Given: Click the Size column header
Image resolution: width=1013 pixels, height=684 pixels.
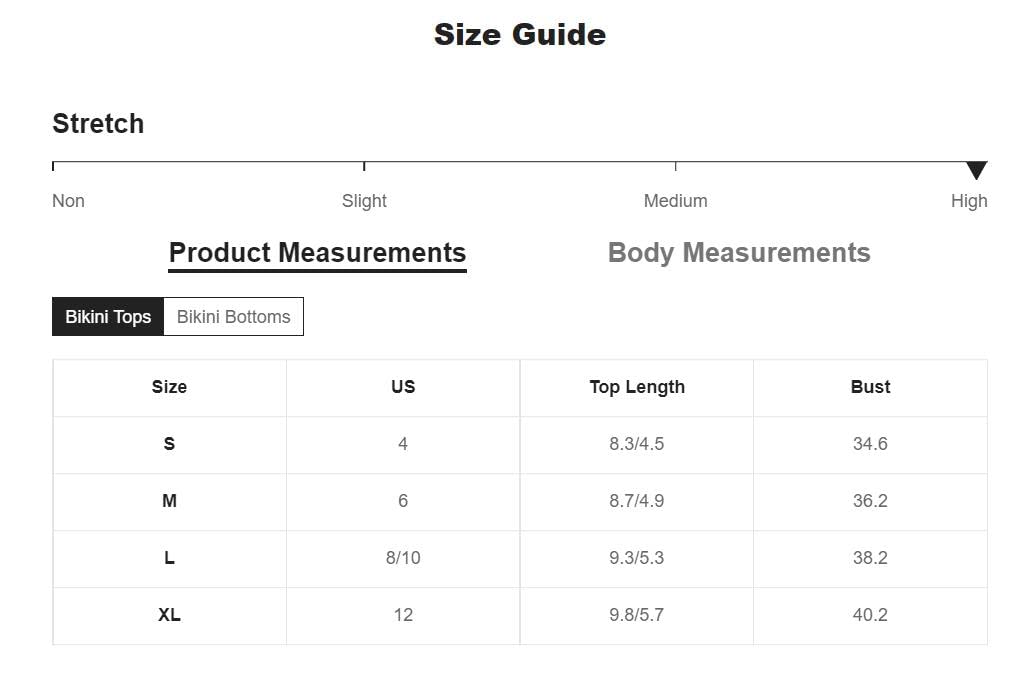Looking at the screenshot, I should [x=169, y=387].
